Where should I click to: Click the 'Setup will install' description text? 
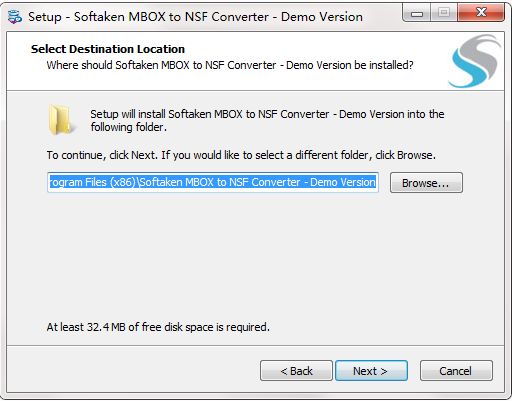[267, 120]
